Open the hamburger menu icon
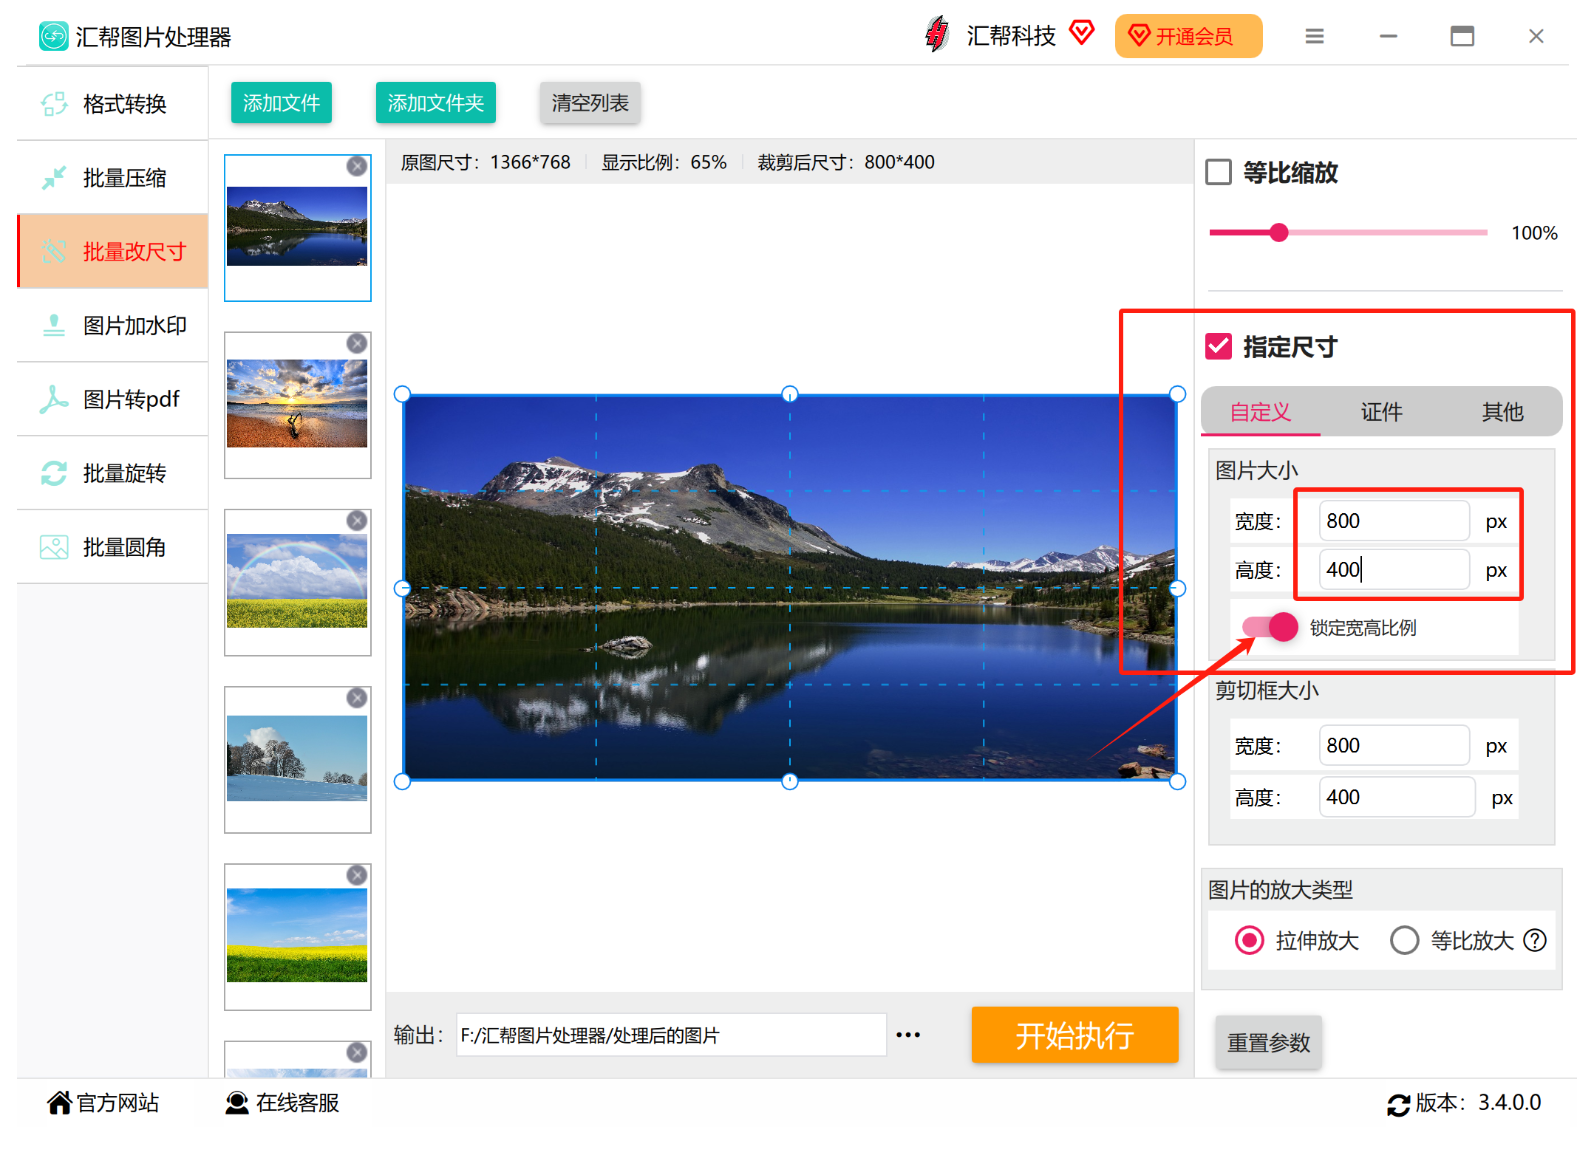 pos(1314,36)
